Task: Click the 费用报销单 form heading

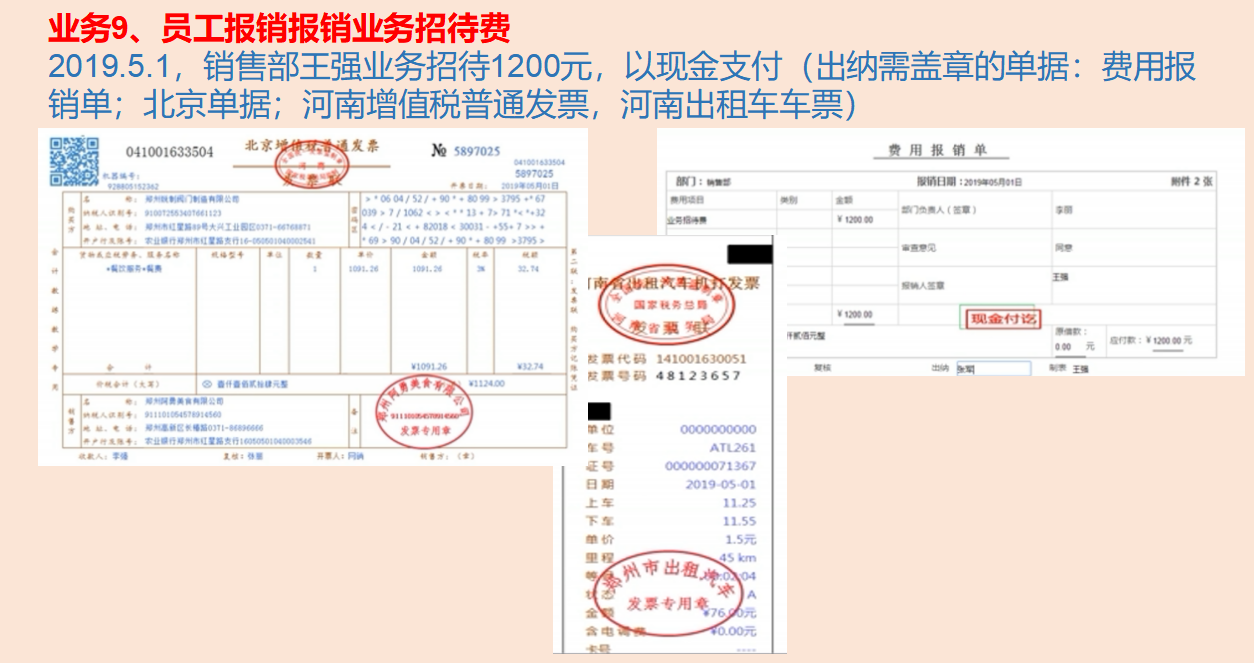Action: (936, 151)
